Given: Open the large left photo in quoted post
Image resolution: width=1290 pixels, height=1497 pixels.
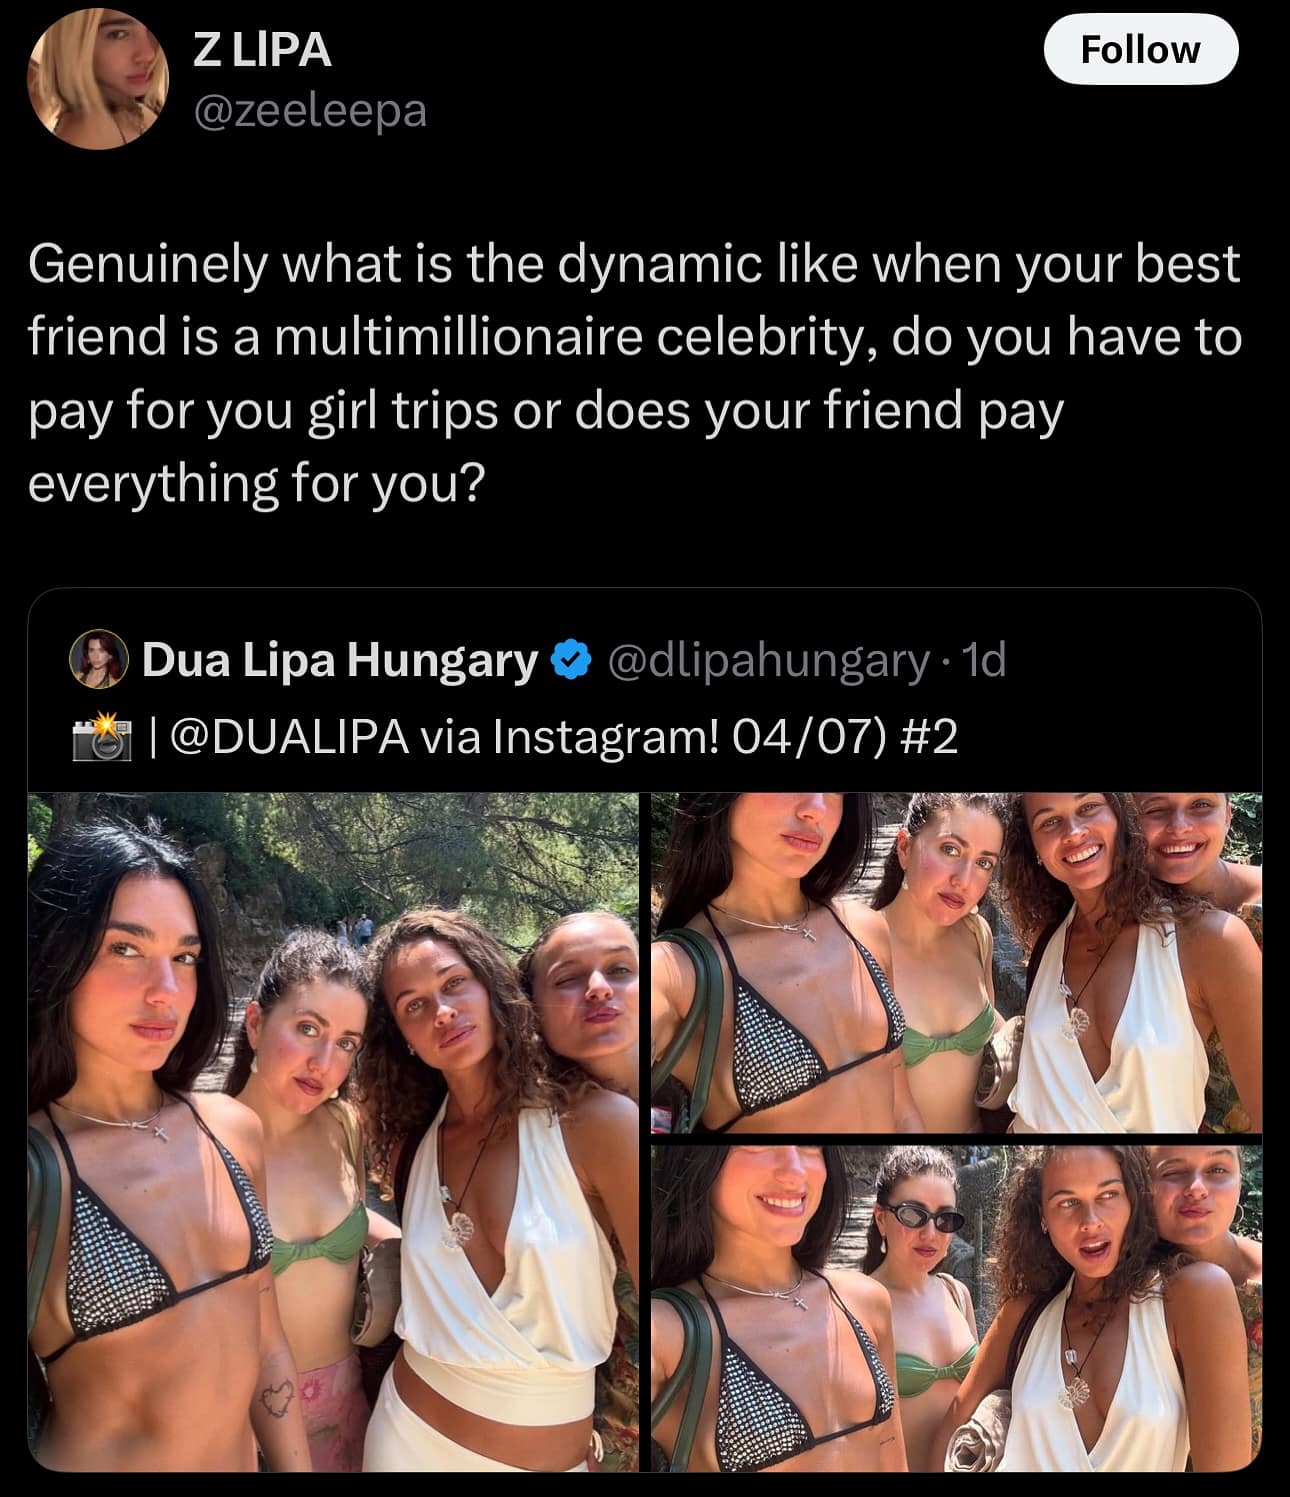Looking at the screenshot, I should (333, 1130).
